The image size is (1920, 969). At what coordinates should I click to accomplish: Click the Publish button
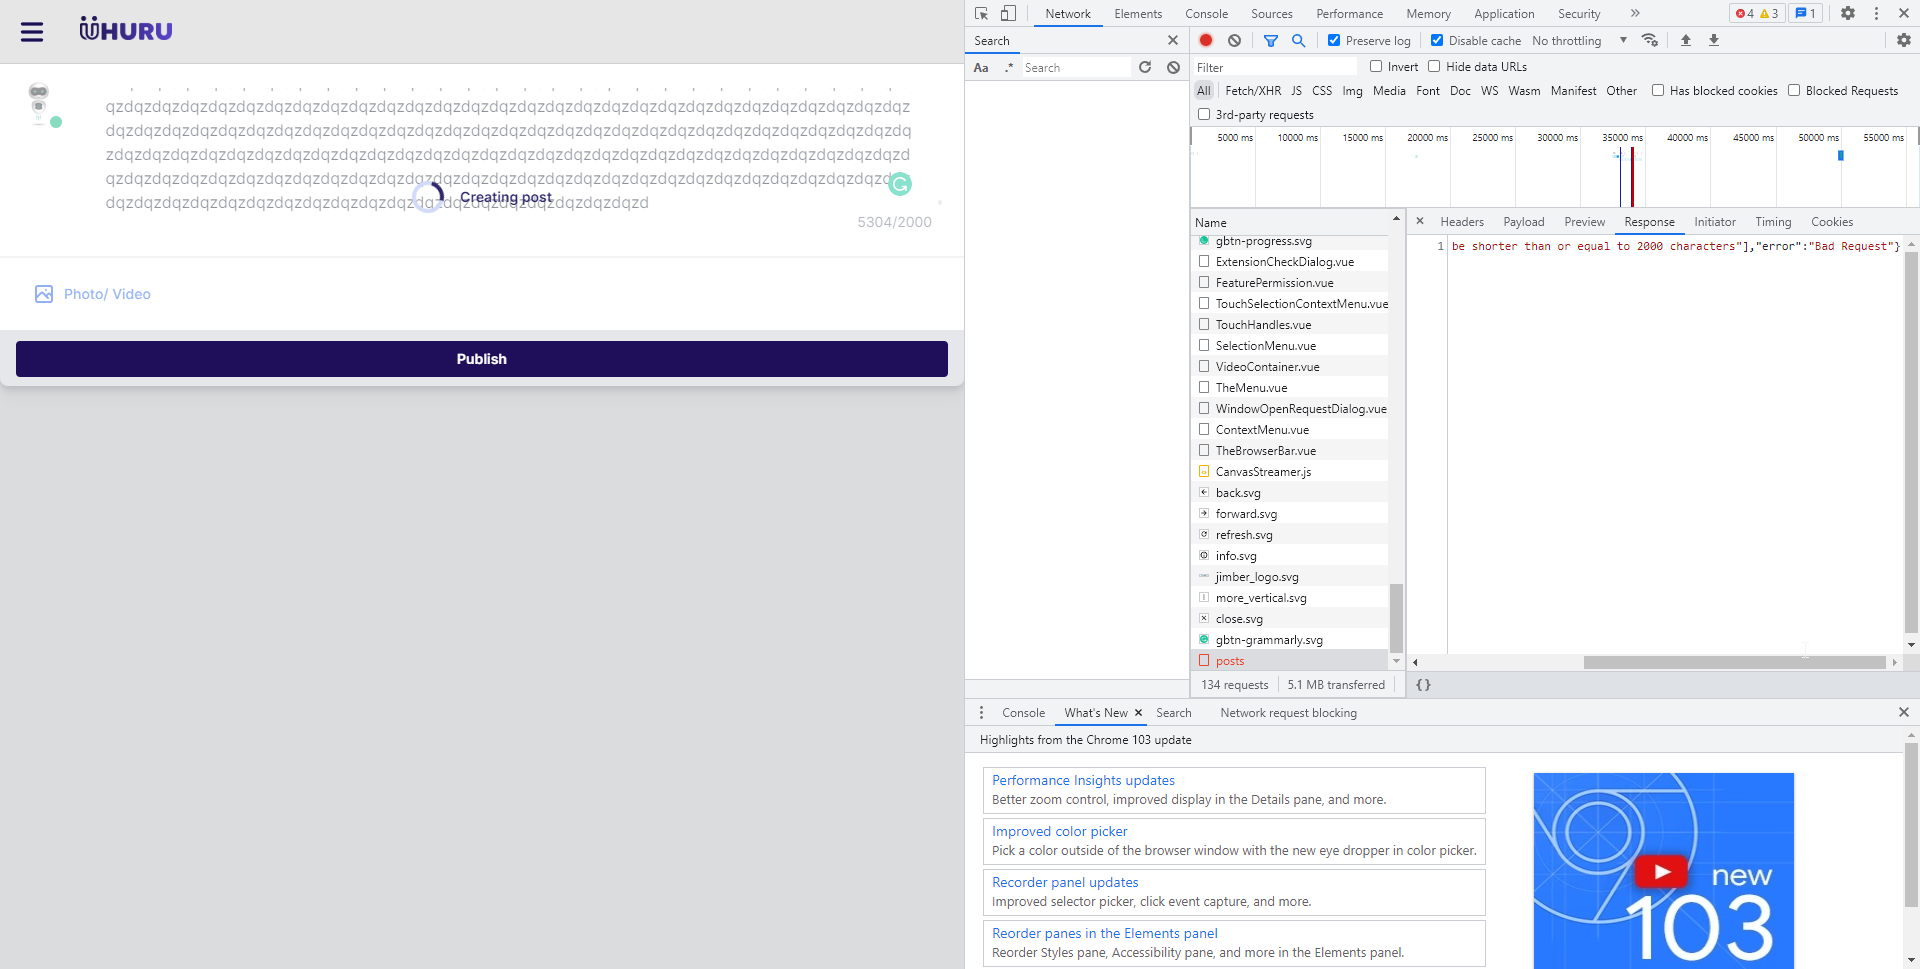[x=481, y=358]
